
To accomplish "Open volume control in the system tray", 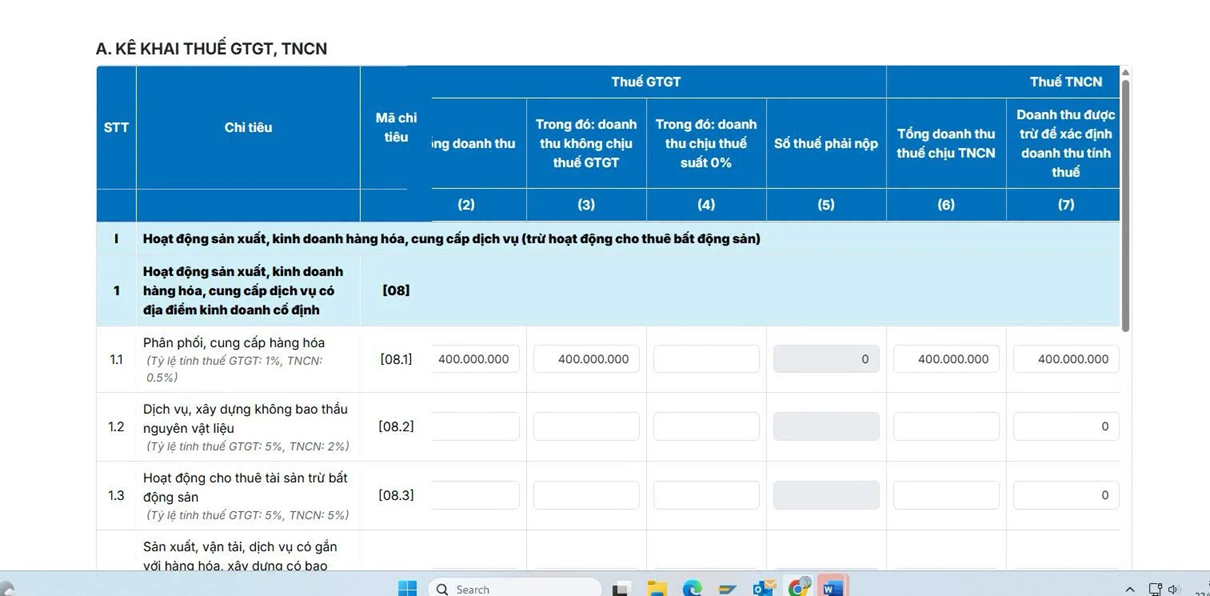I will click(1174, 589).
